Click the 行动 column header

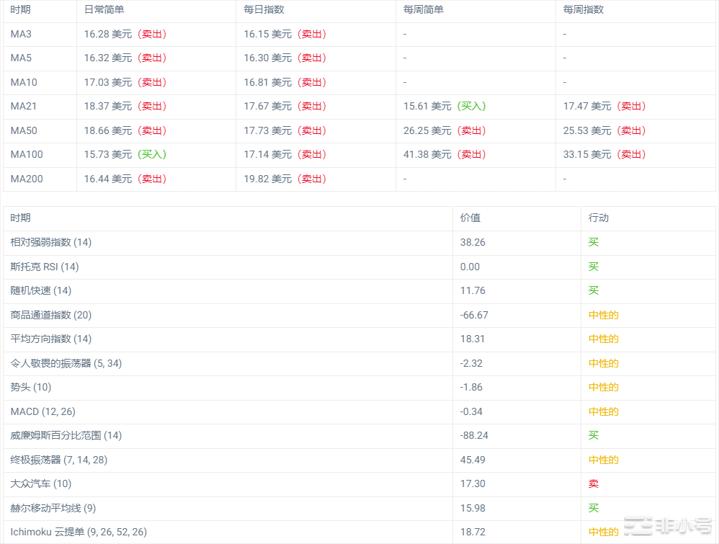pyautogui.click(x=598, y=218)
